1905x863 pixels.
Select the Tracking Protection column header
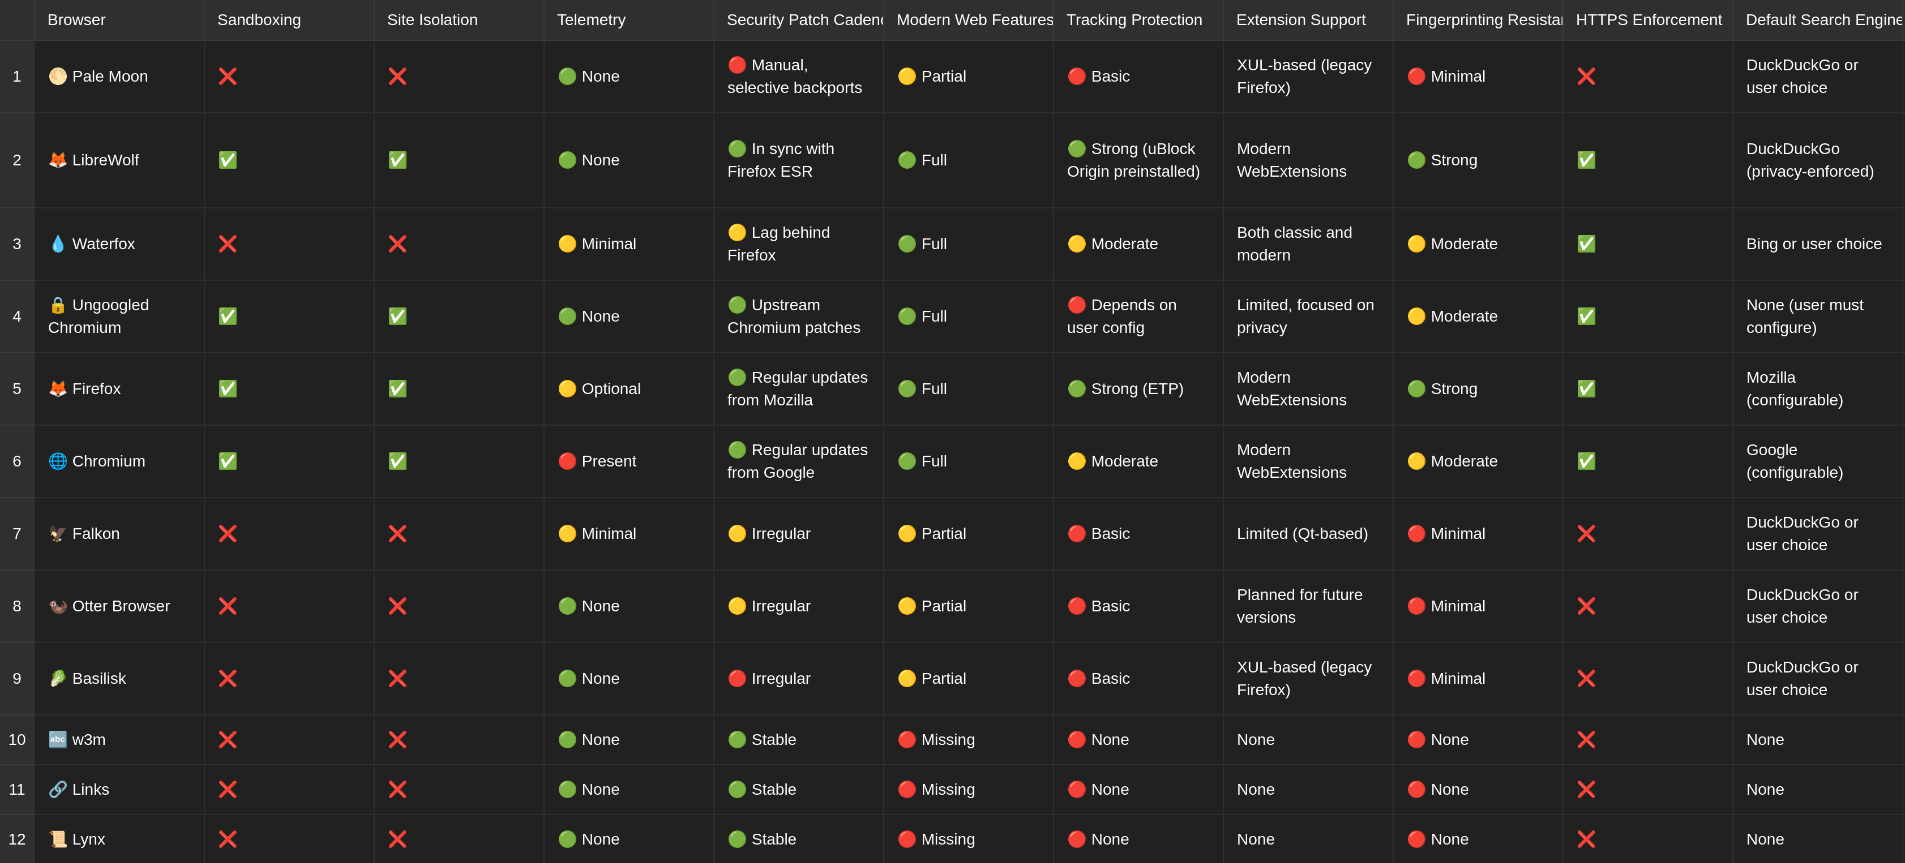click(1138, 20)
